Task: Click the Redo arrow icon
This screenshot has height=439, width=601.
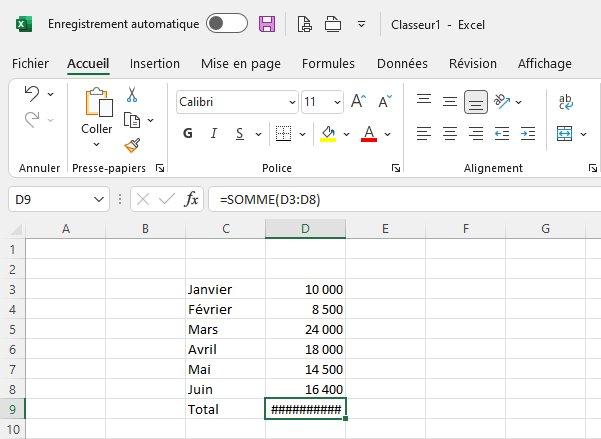Action: pos(32,120)
